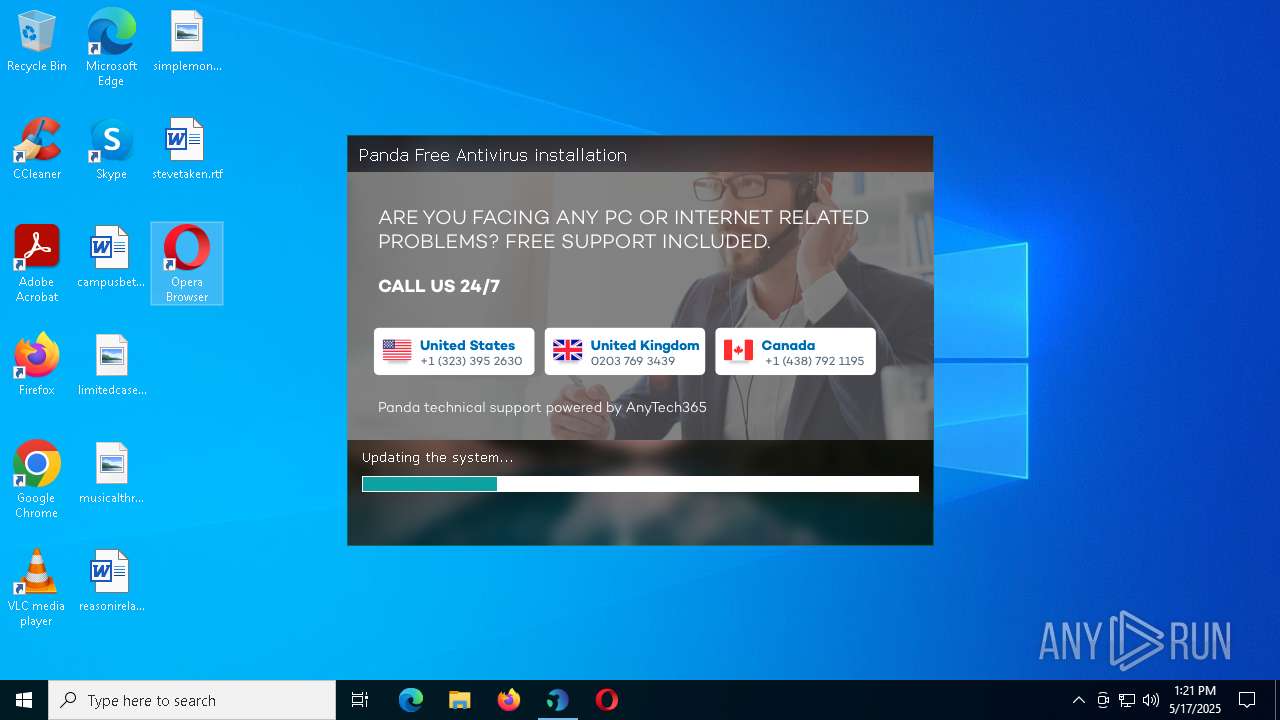Viewport: 1280px width, 720px height.
Task: Click the US flag icon
Action: coord(397,351)
